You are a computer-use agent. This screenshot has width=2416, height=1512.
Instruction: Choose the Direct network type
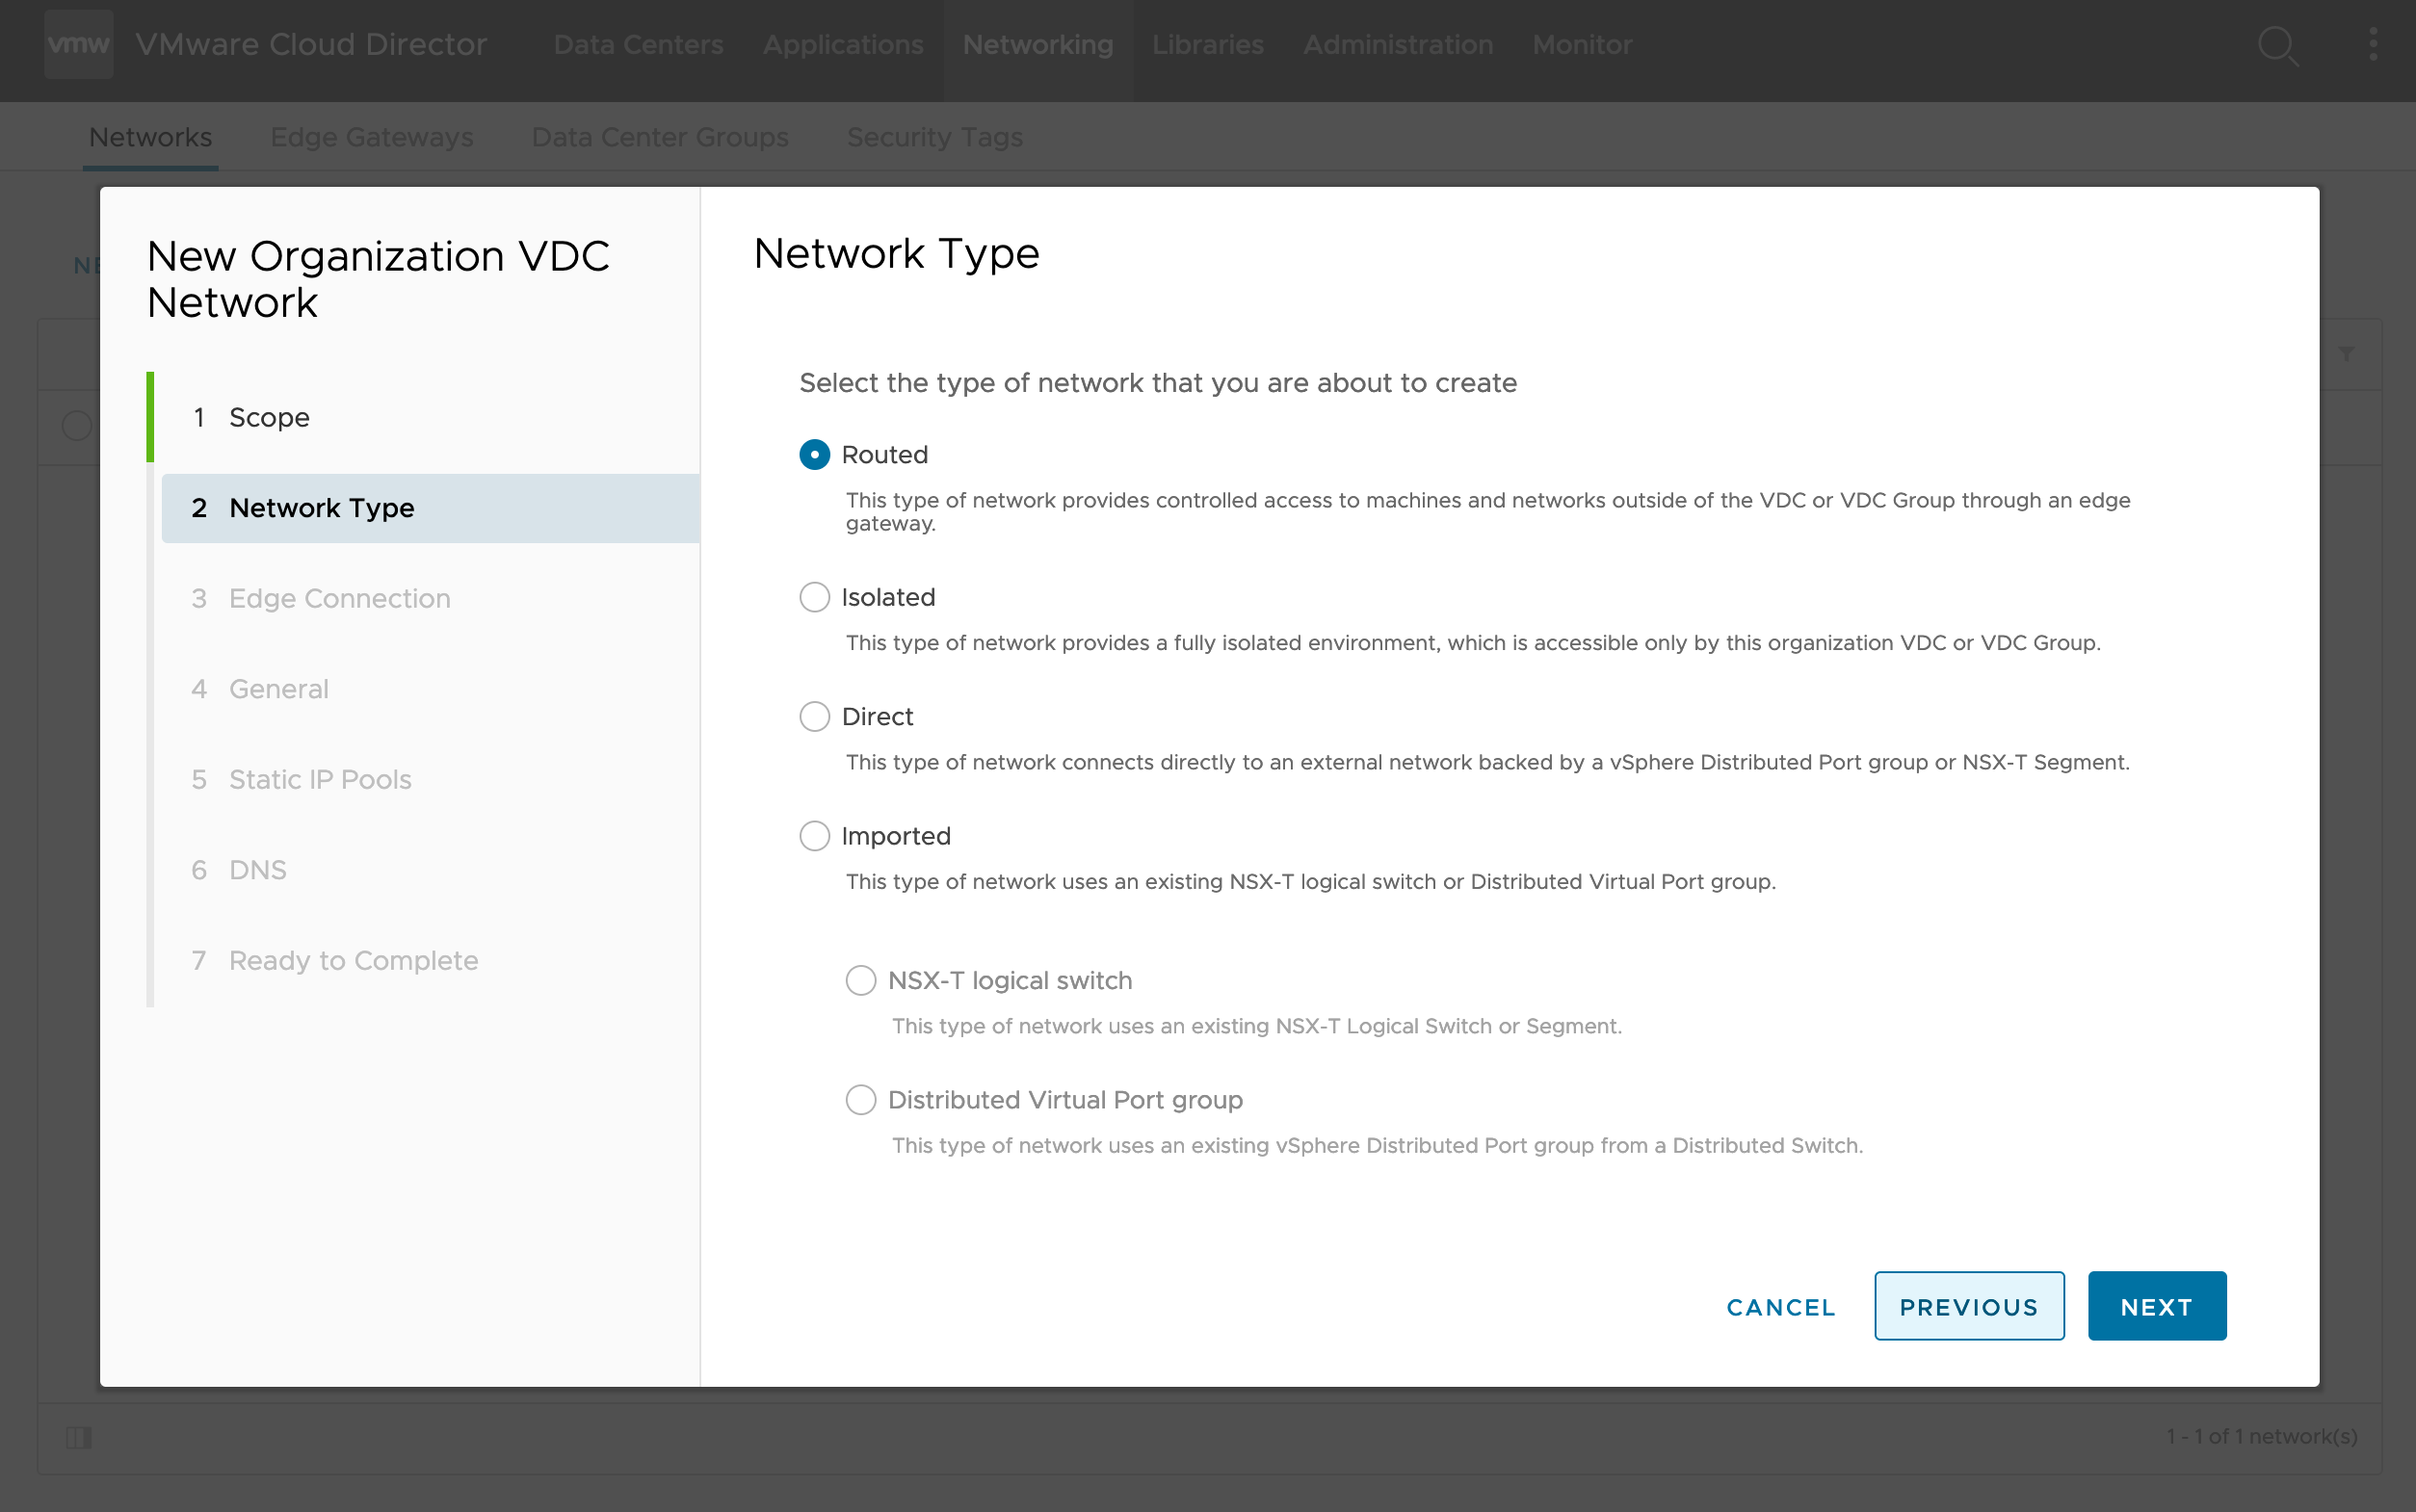click(814, 717)
